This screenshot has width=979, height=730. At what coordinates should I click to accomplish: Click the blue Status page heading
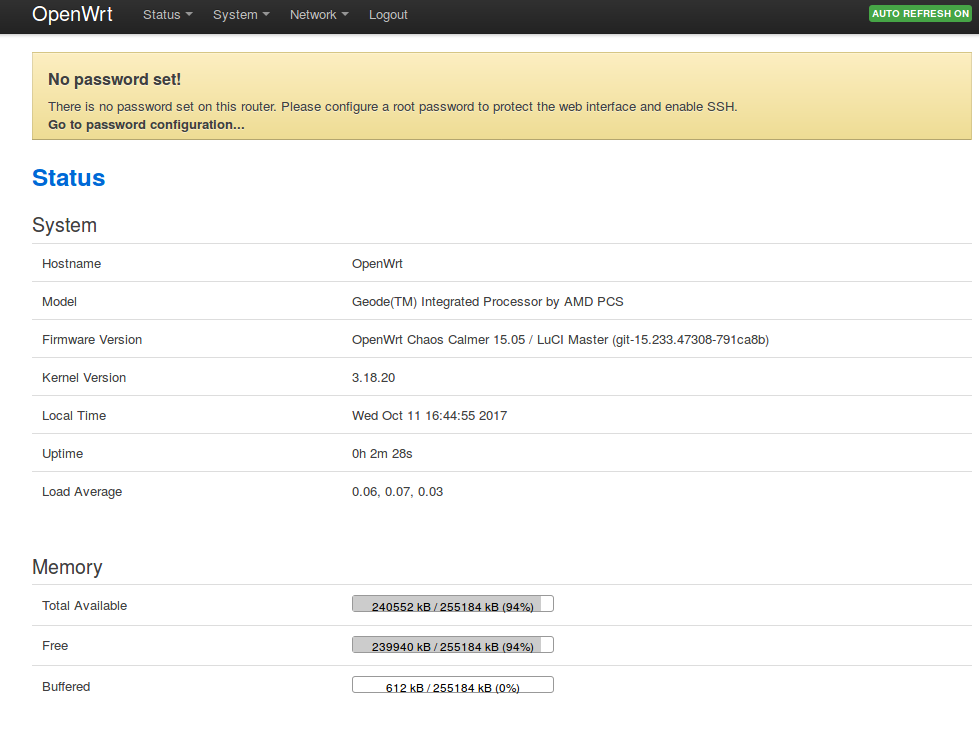click(x=69, y=178)
